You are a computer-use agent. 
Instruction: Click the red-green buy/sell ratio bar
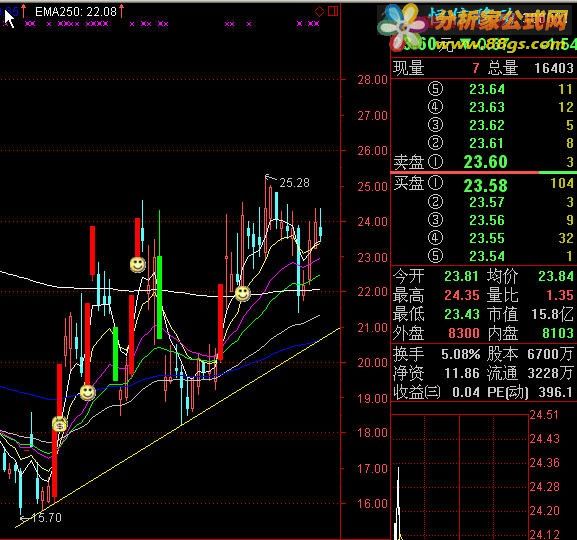click(x=484, y=172)
